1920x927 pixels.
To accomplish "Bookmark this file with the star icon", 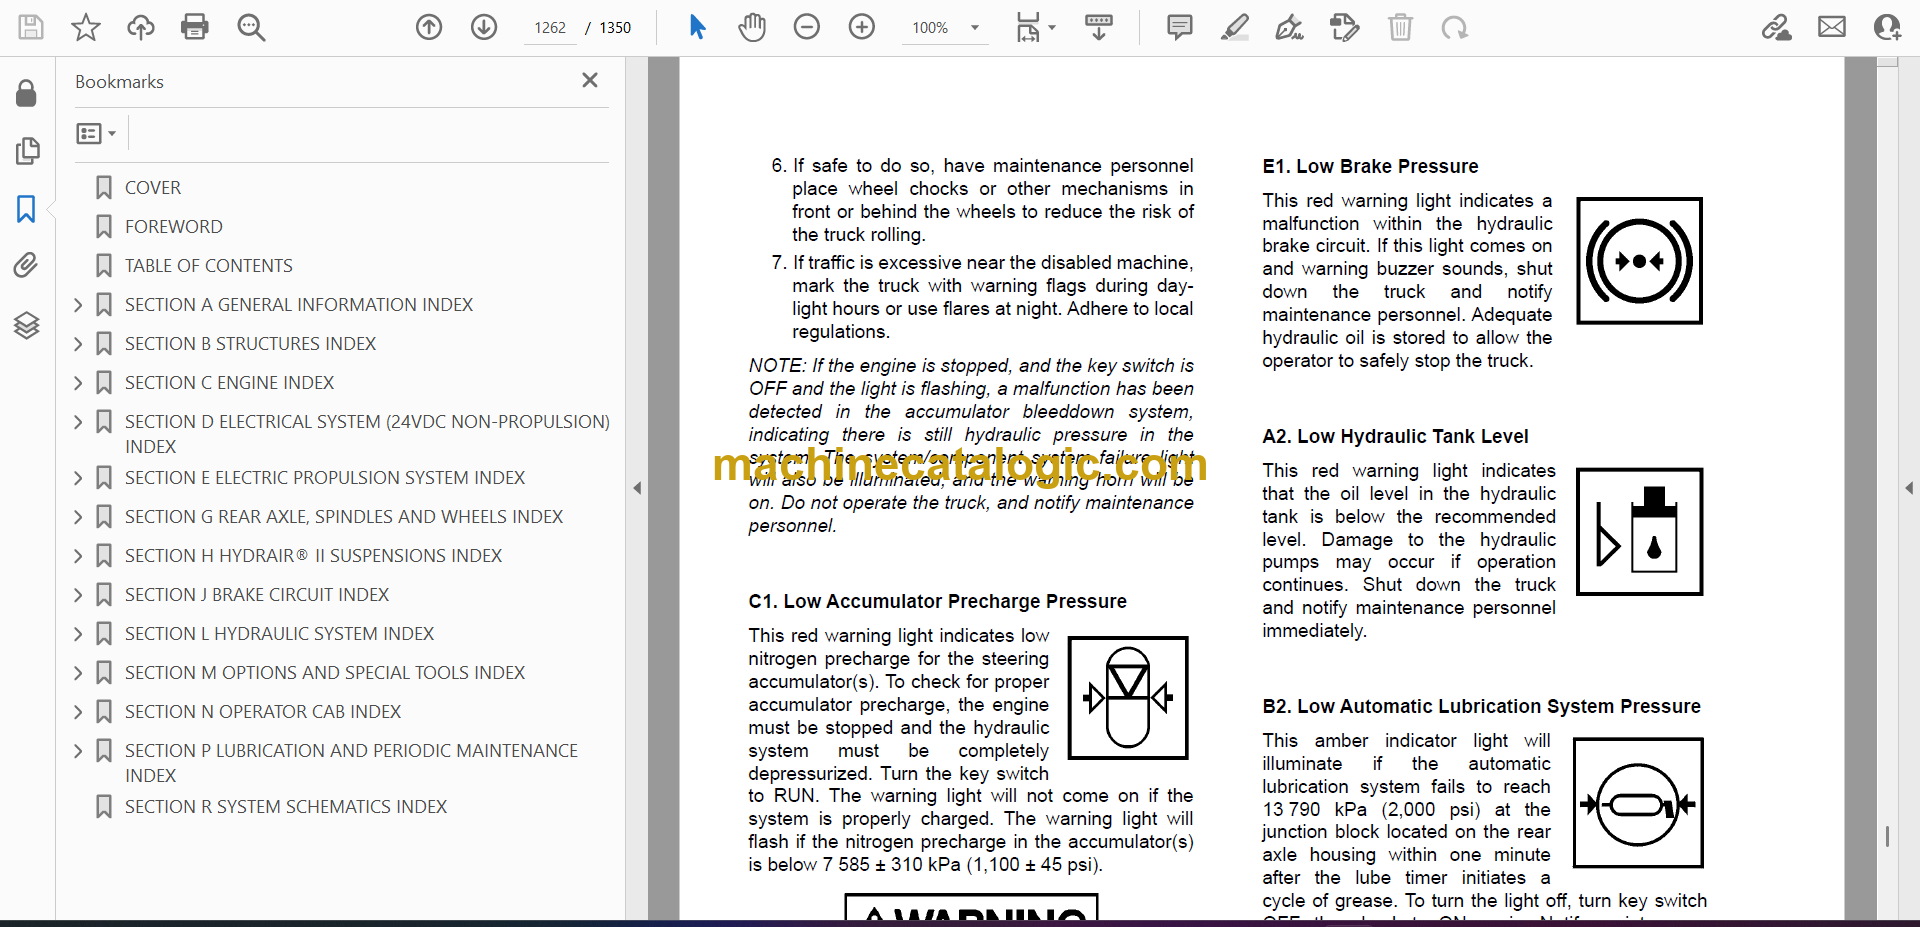I will [x=86, y=27].
